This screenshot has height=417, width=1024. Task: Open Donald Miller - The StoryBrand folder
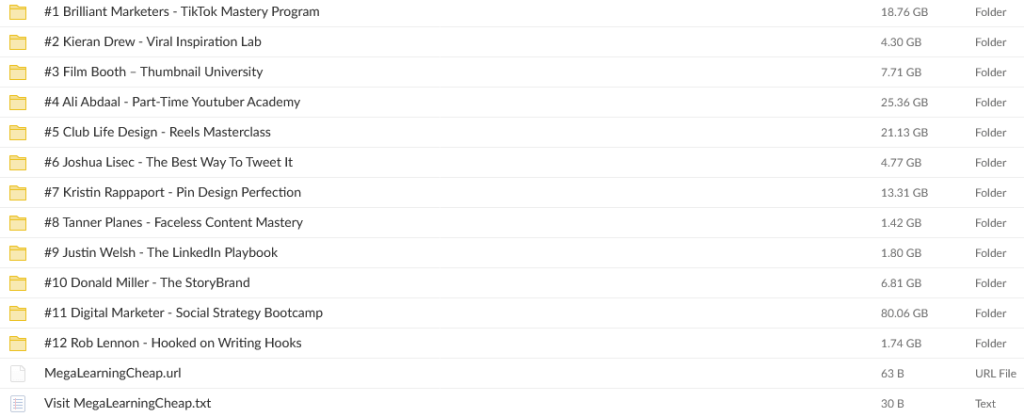147,283
